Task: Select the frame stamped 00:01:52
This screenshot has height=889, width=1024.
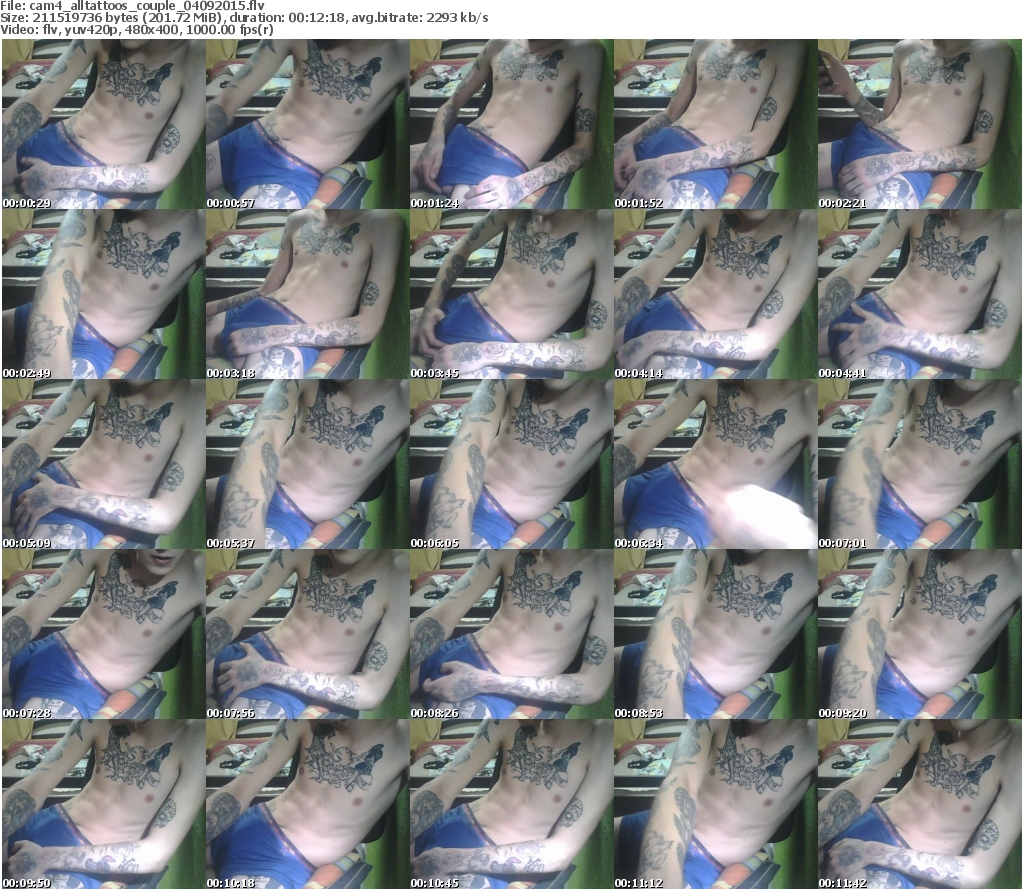Action: [x=716, y=124]
